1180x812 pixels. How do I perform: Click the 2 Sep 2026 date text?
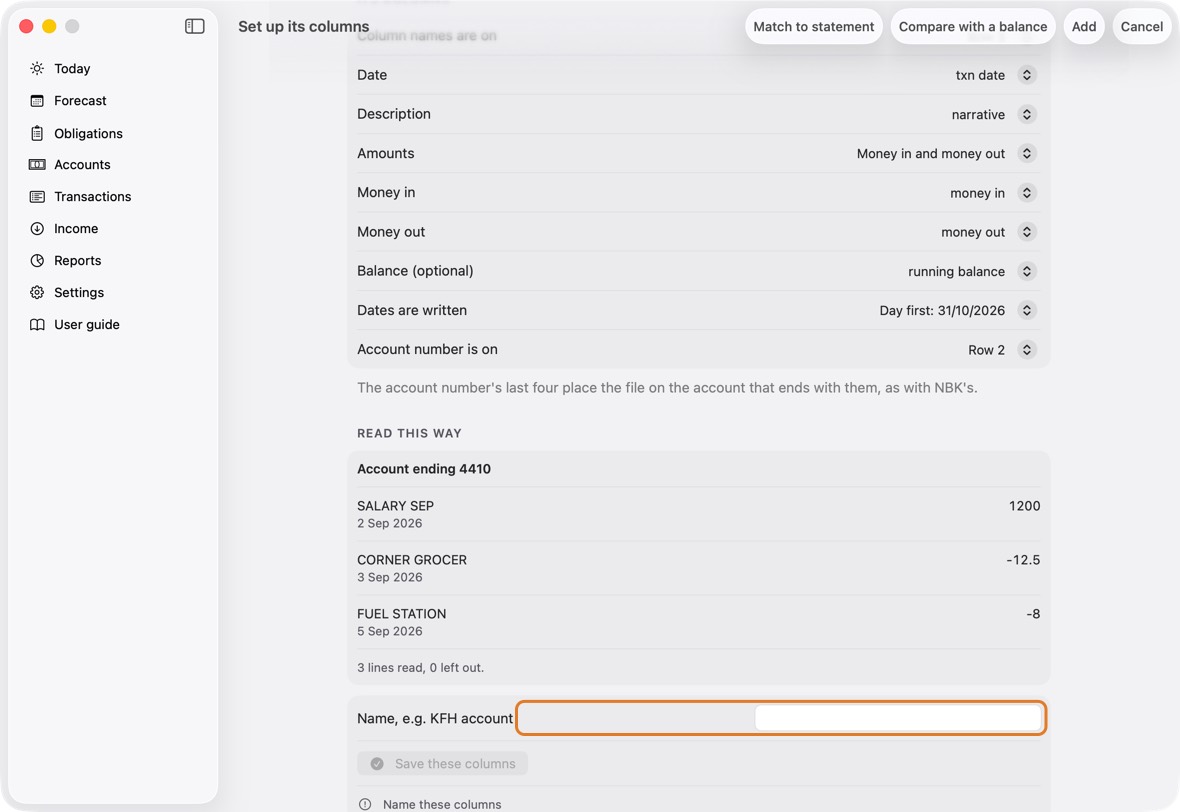pyautogui.click(x=389, y=523)
